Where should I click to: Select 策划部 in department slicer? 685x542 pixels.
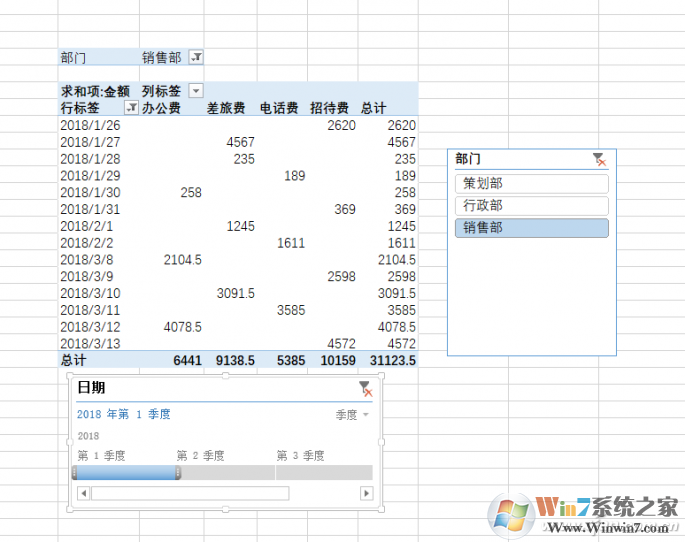tap(532, 183)
